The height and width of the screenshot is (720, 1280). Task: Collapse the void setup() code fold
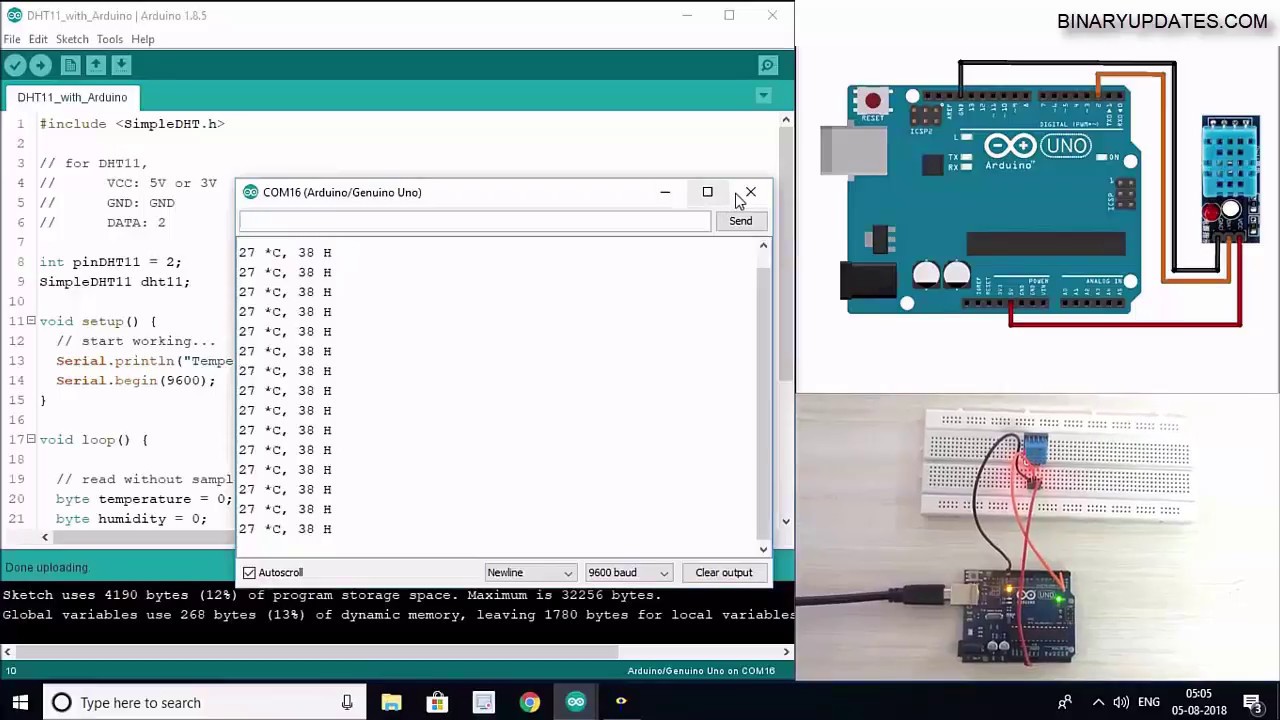[31, 321]
